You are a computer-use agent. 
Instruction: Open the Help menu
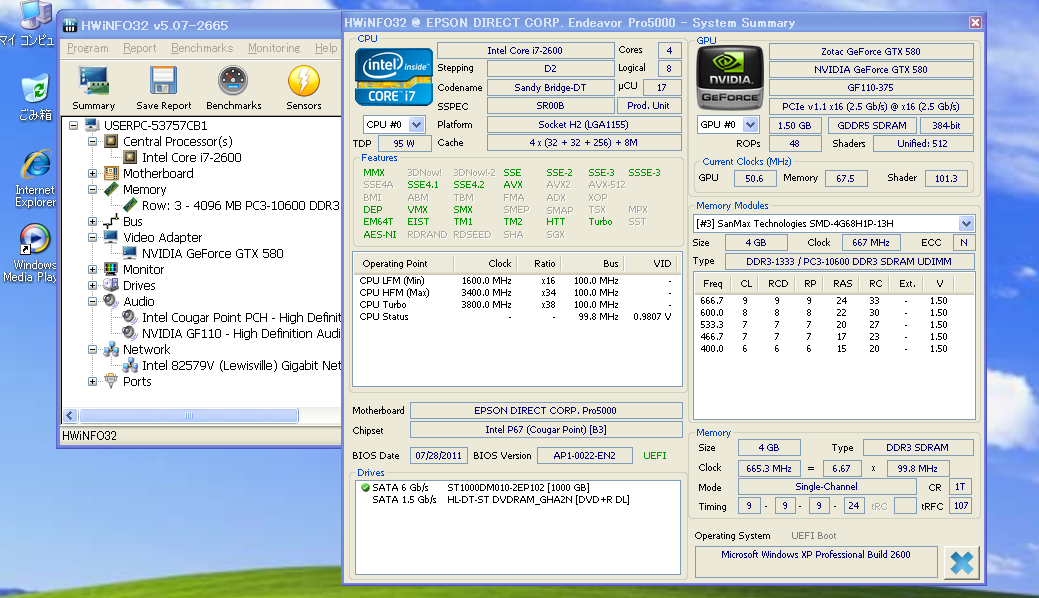(x=326, y=48)
